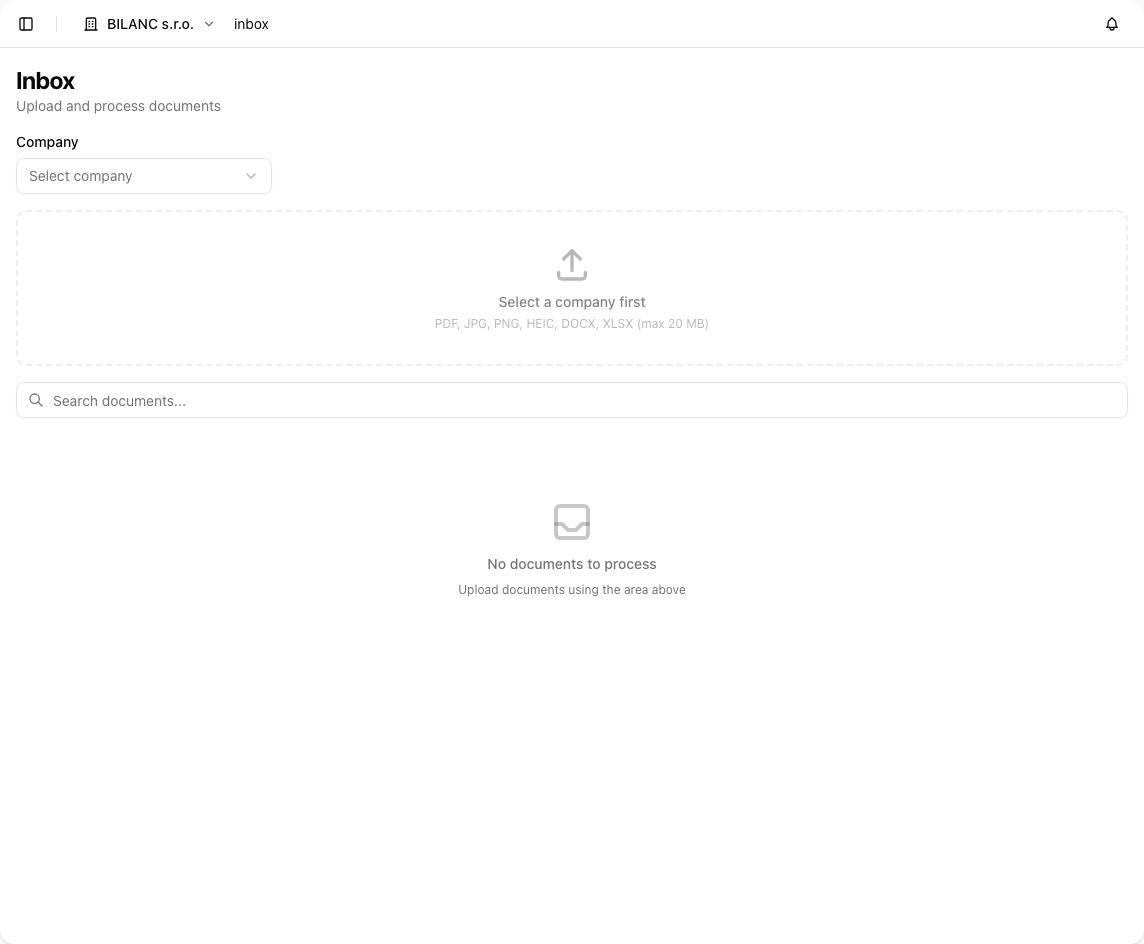1144x944 pixels.
Task: Toggle the sidebar panel icon
Action: (26, 24)
